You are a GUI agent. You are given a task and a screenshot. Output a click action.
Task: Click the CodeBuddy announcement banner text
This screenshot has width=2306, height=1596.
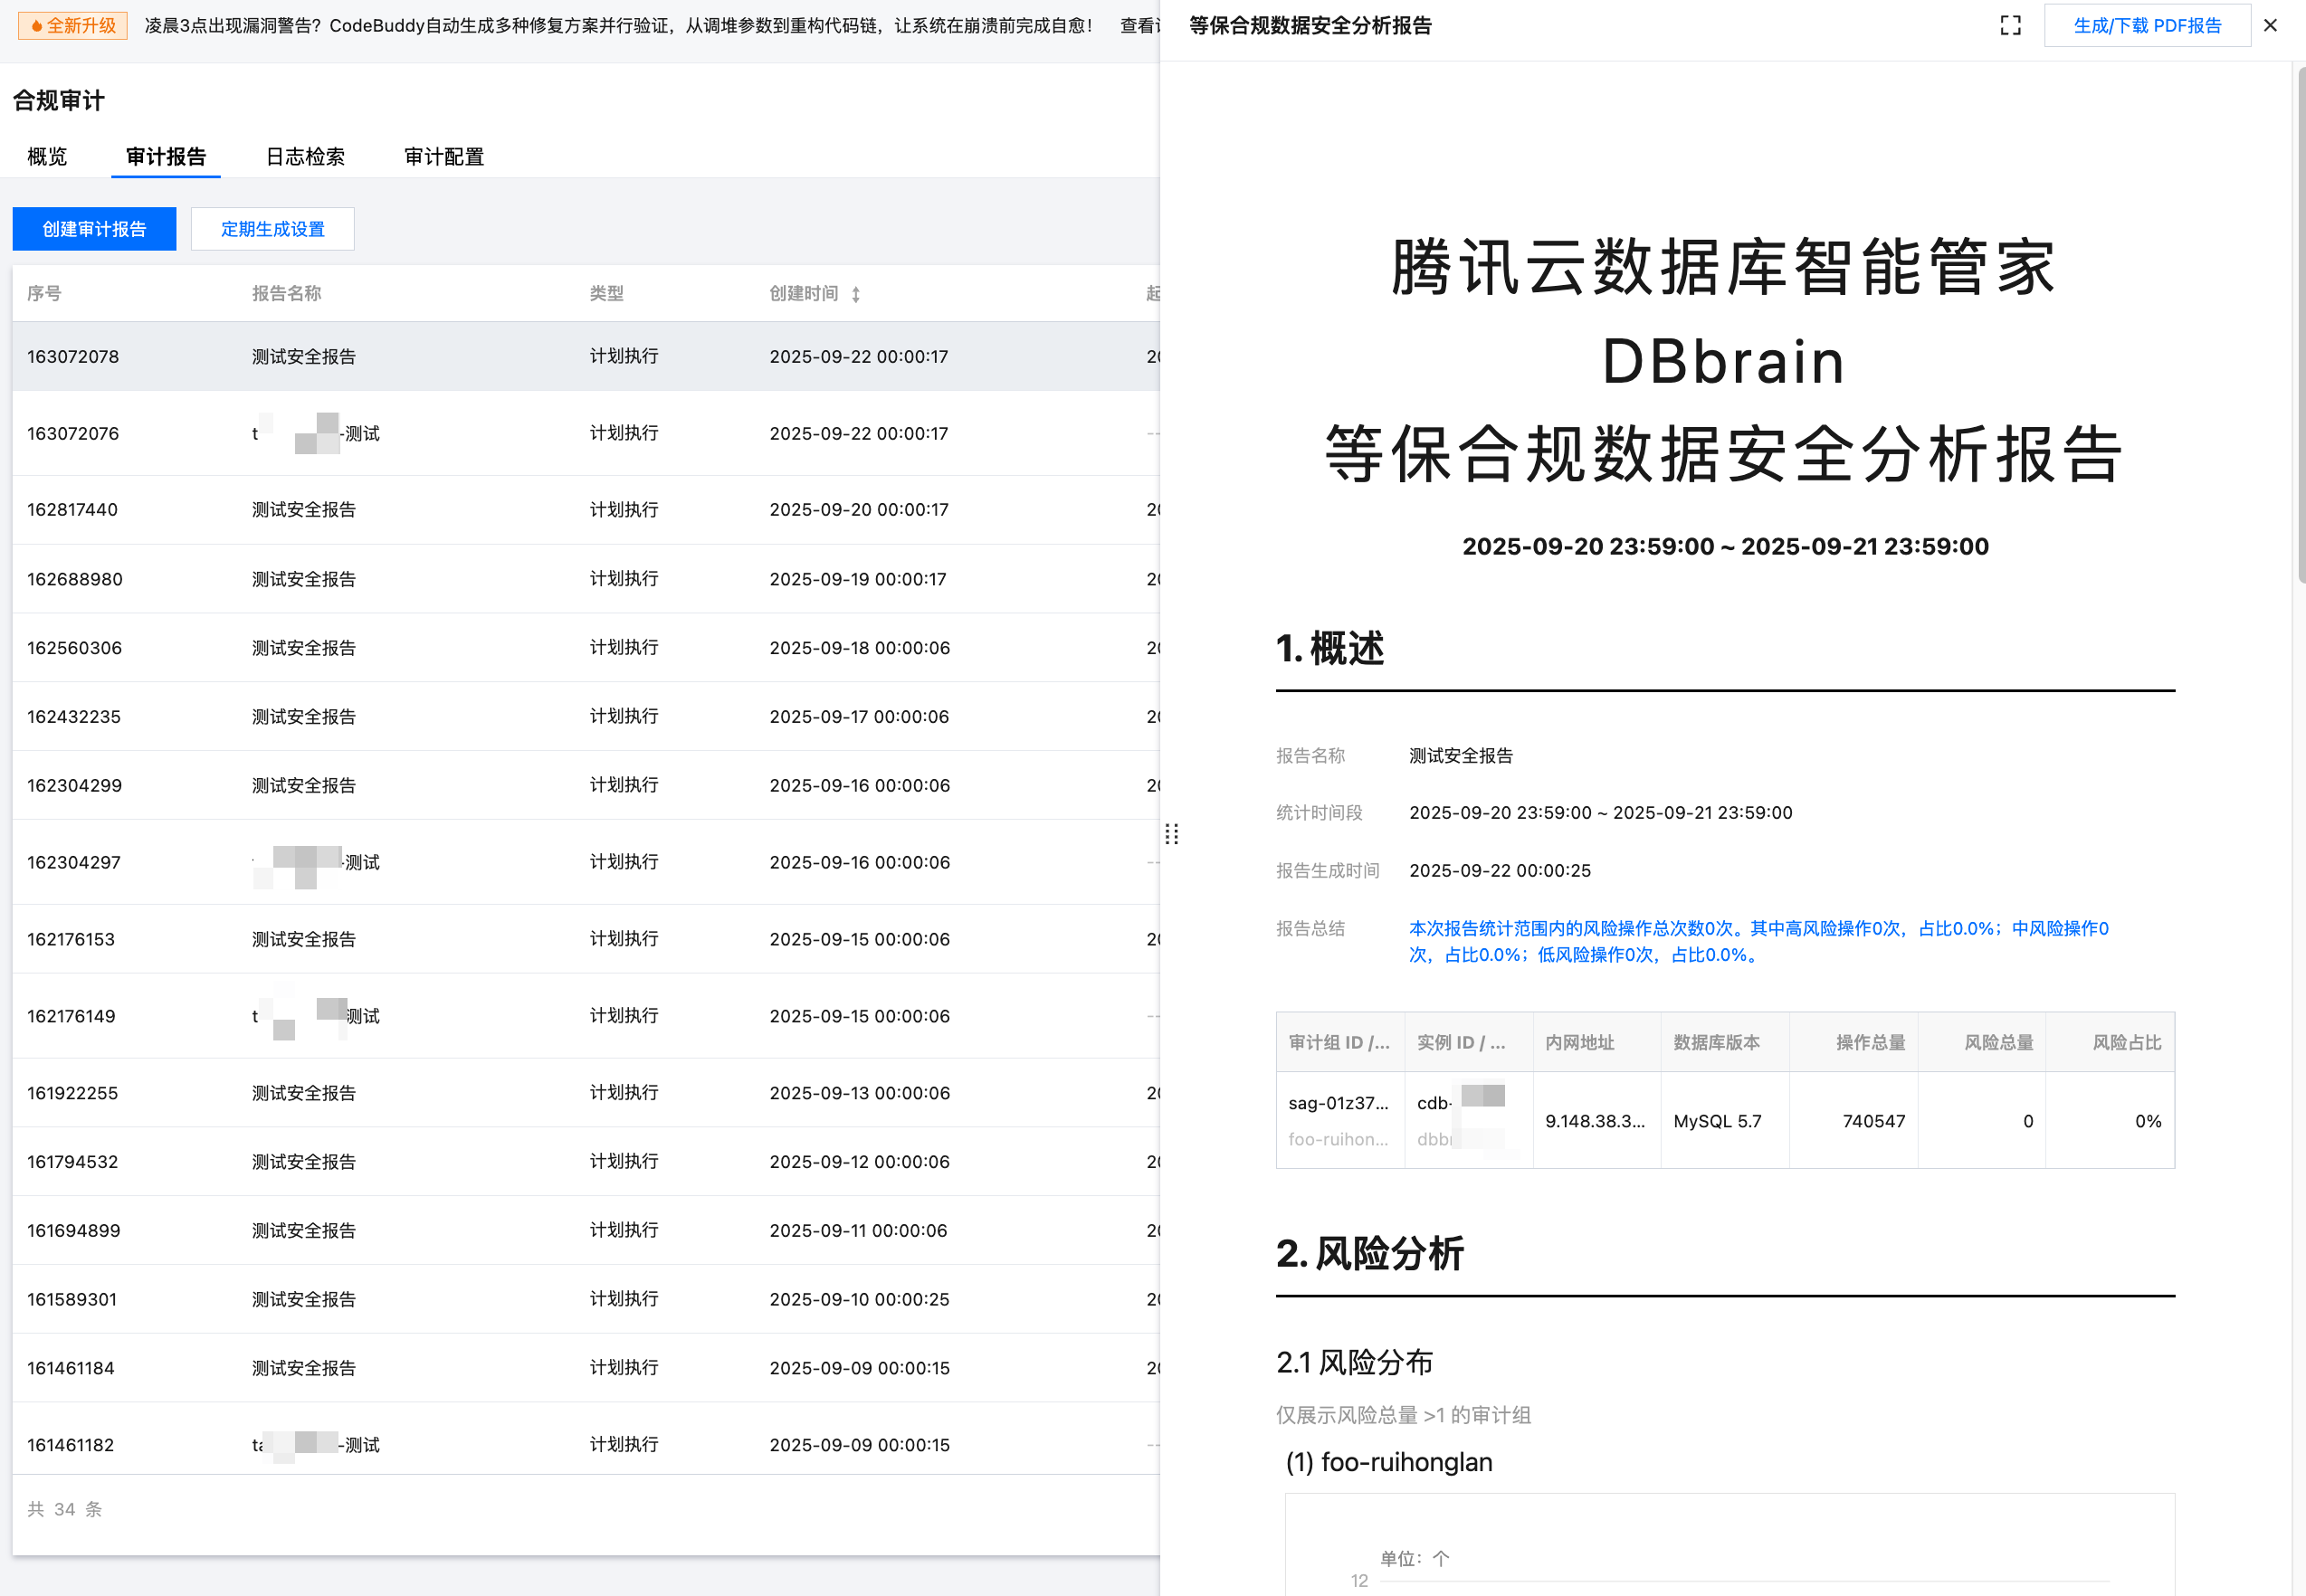pyautogui.click(x=618, y=26)
